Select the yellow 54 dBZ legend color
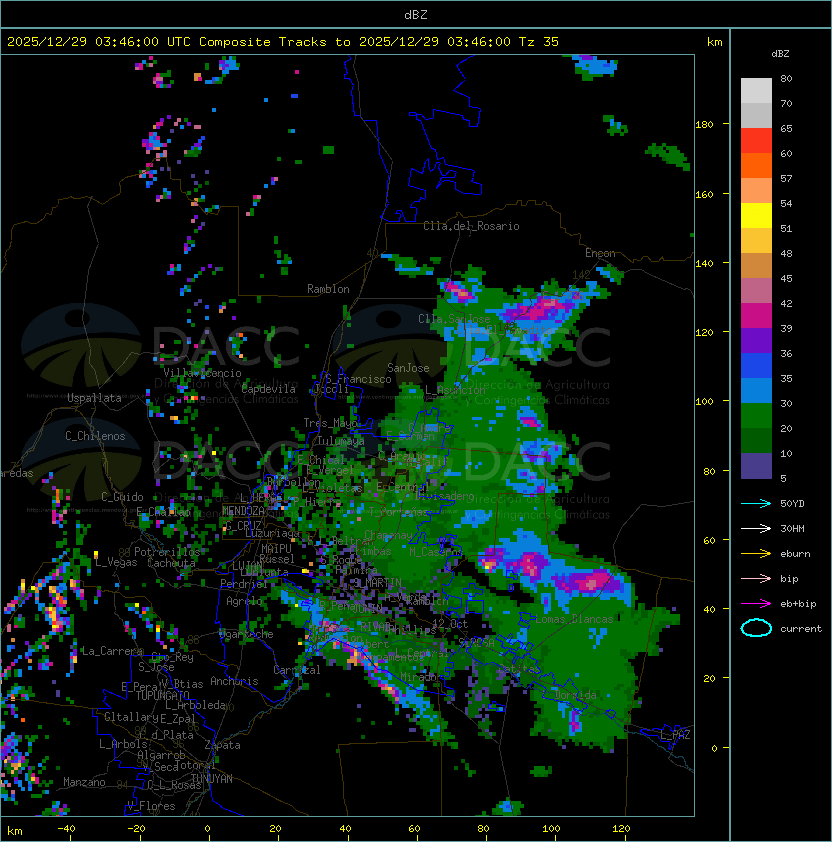Screen dimensions: 832x842 click(756, 216)
